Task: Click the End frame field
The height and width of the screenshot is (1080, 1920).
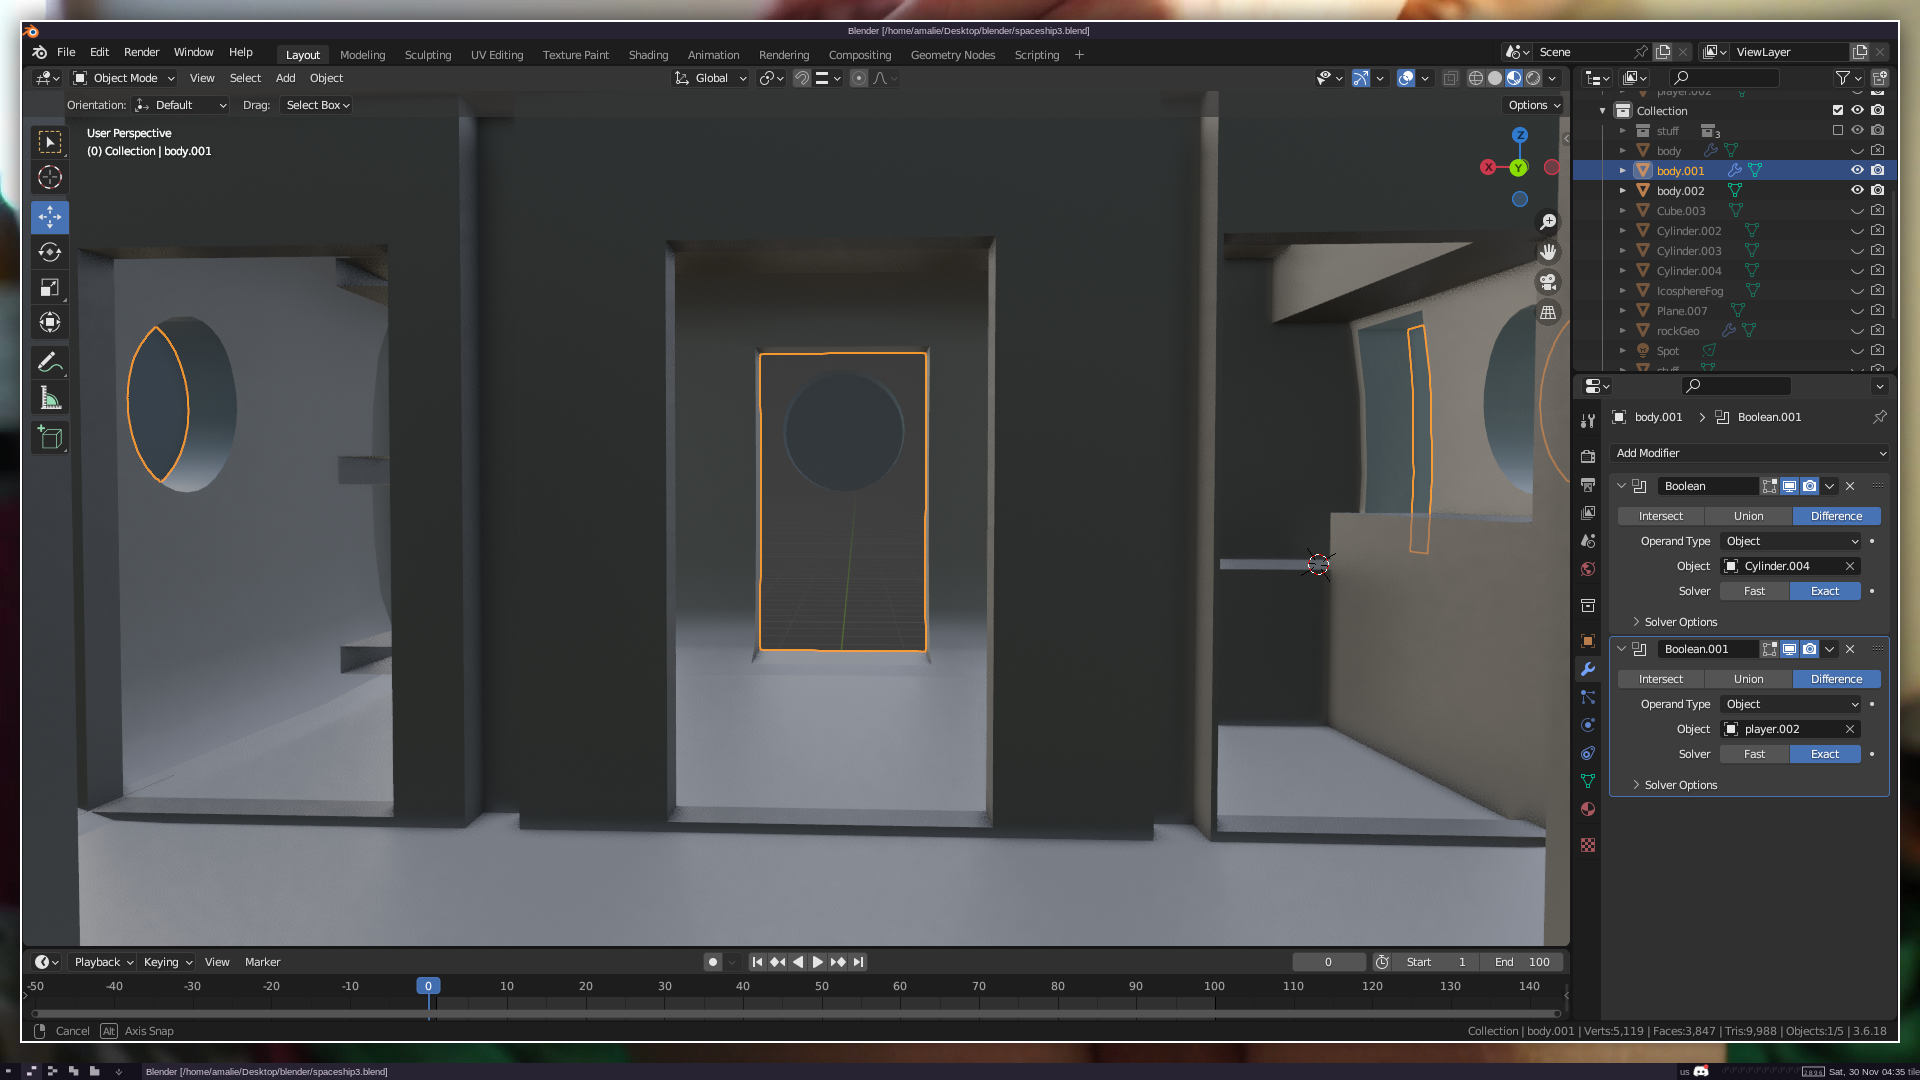Action: tap(1523, 962)
